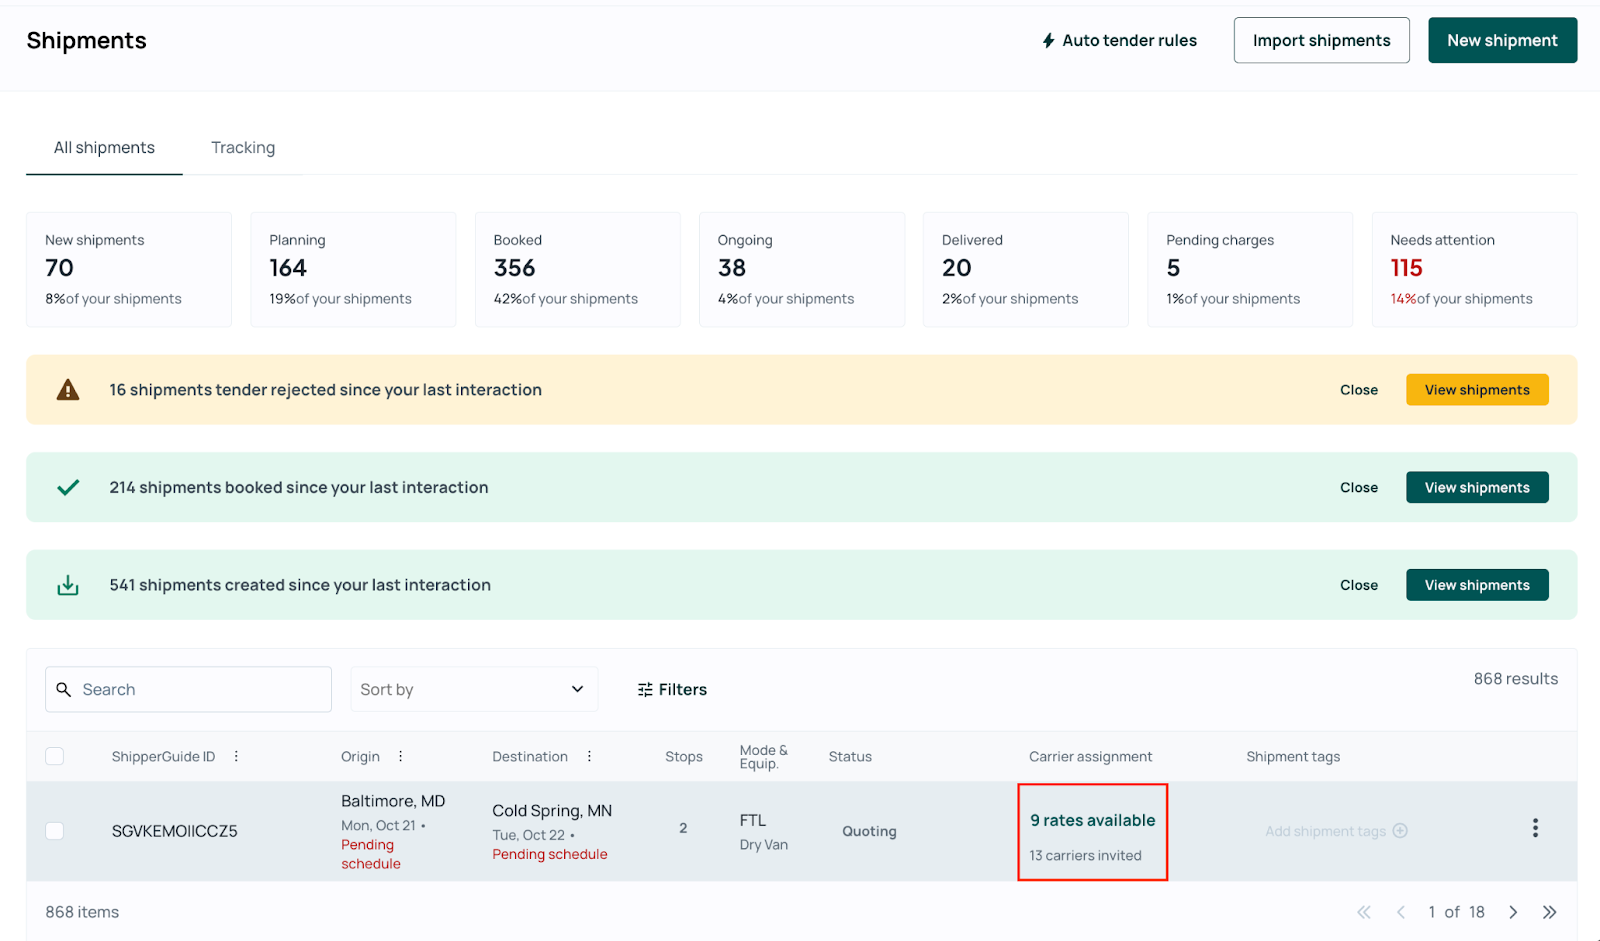Click the plus circle icon next to Add shipment tags
1600x941 pixels.
click(1400, 830)
